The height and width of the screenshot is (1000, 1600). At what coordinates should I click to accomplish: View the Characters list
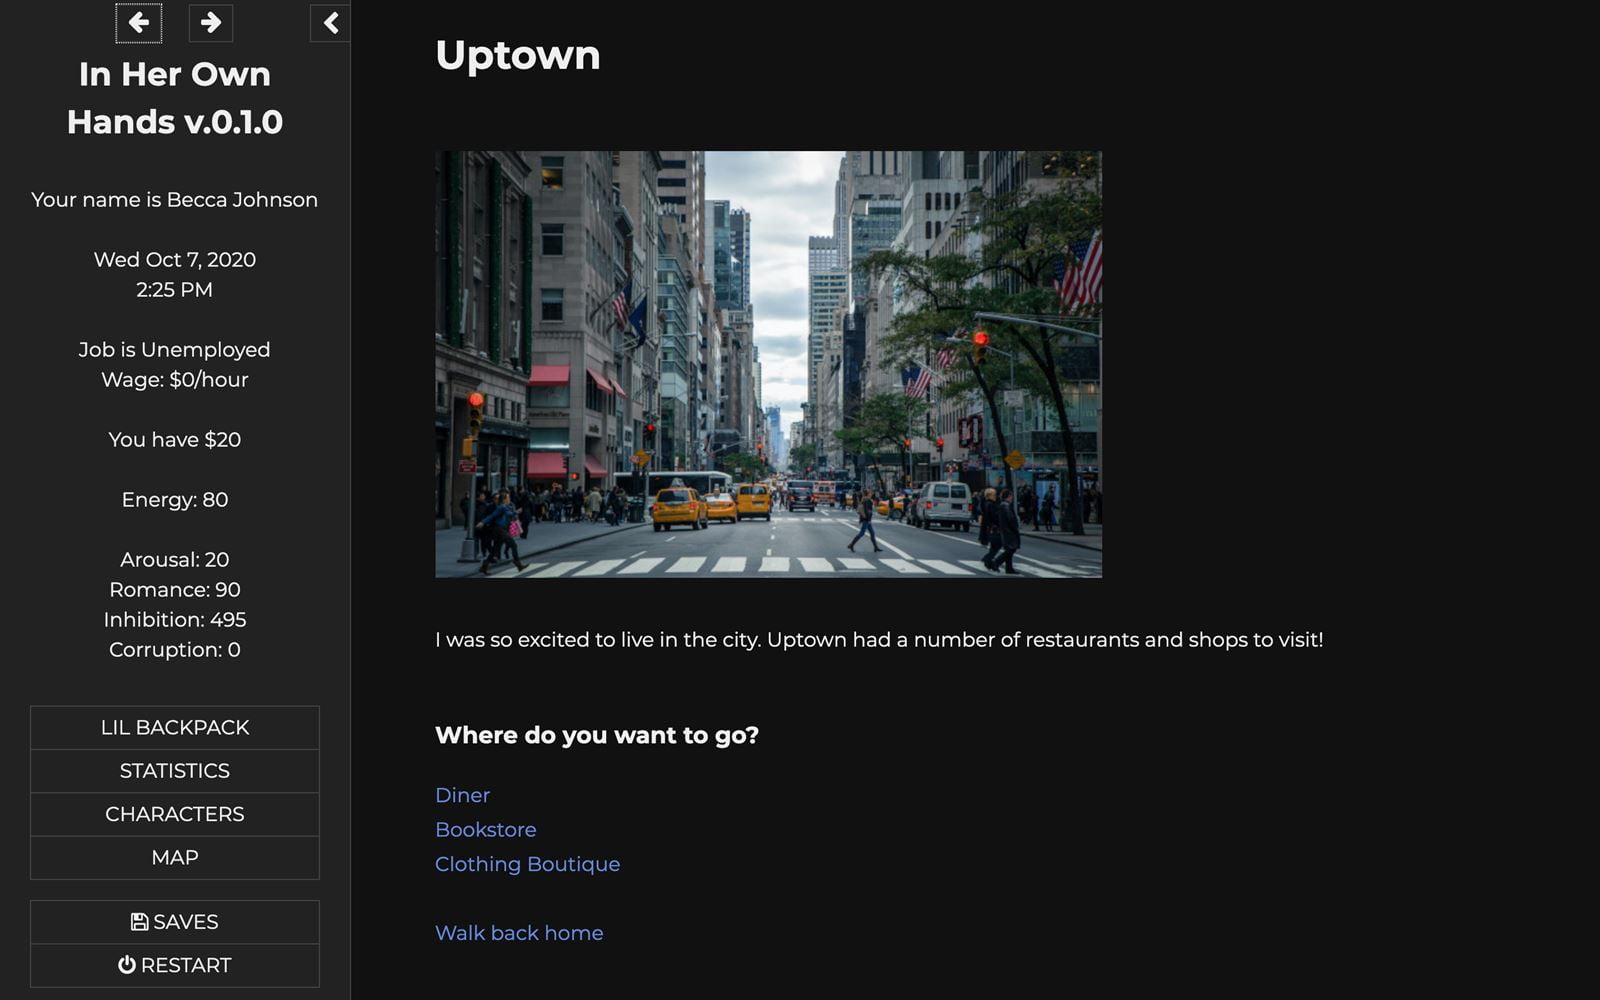point(175,814)
